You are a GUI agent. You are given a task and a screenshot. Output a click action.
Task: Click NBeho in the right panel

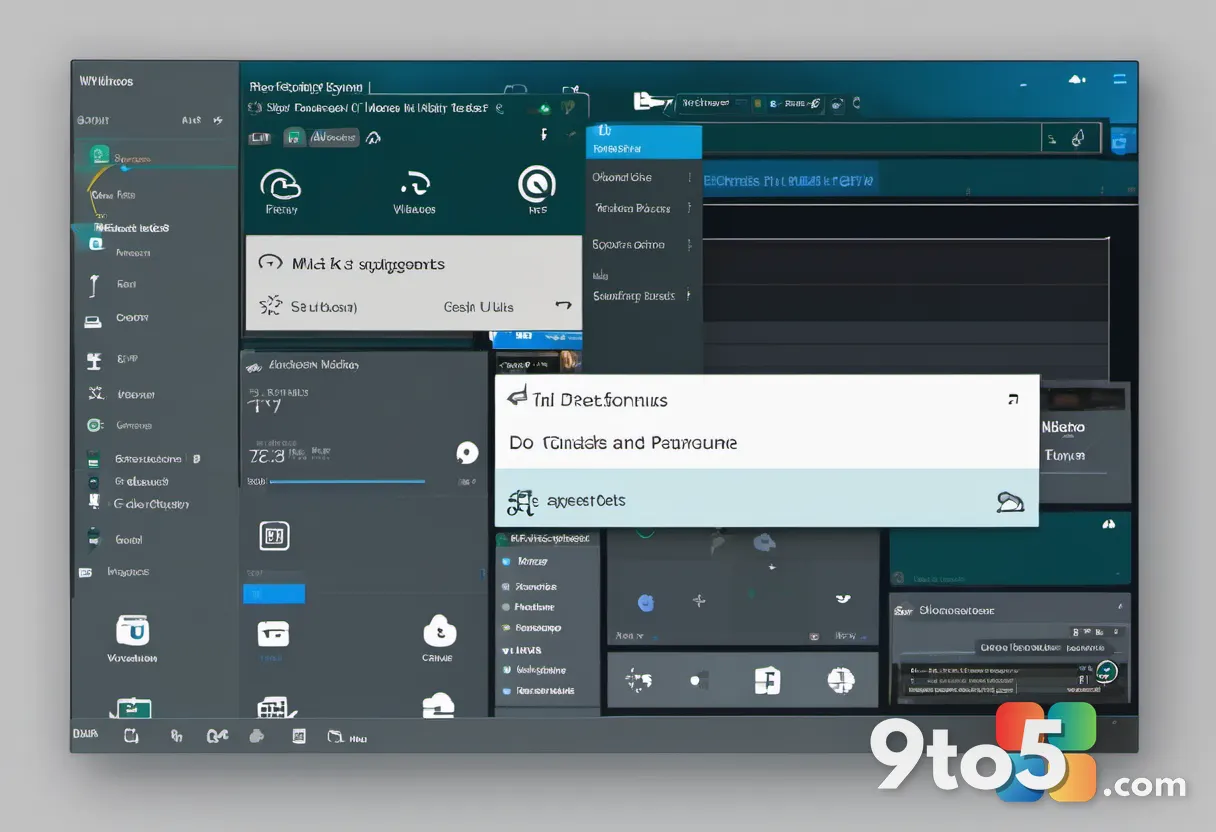coord(1063,427)
